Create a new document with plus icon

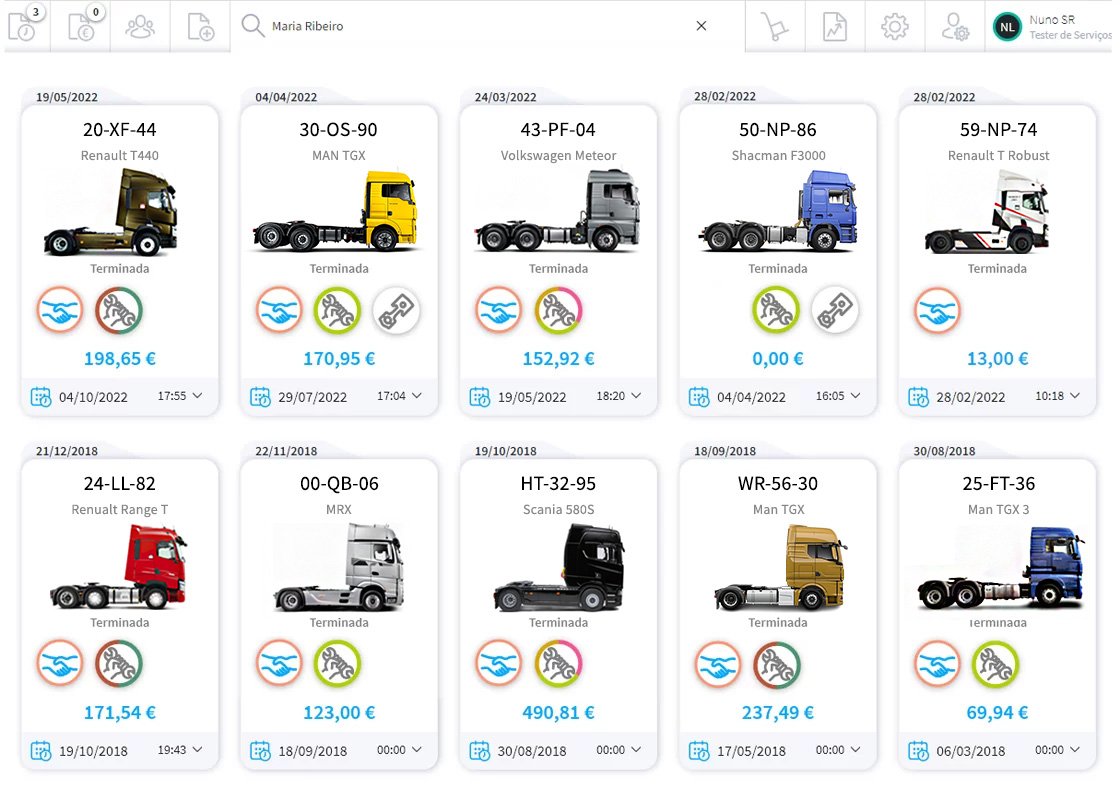(200, 26)
